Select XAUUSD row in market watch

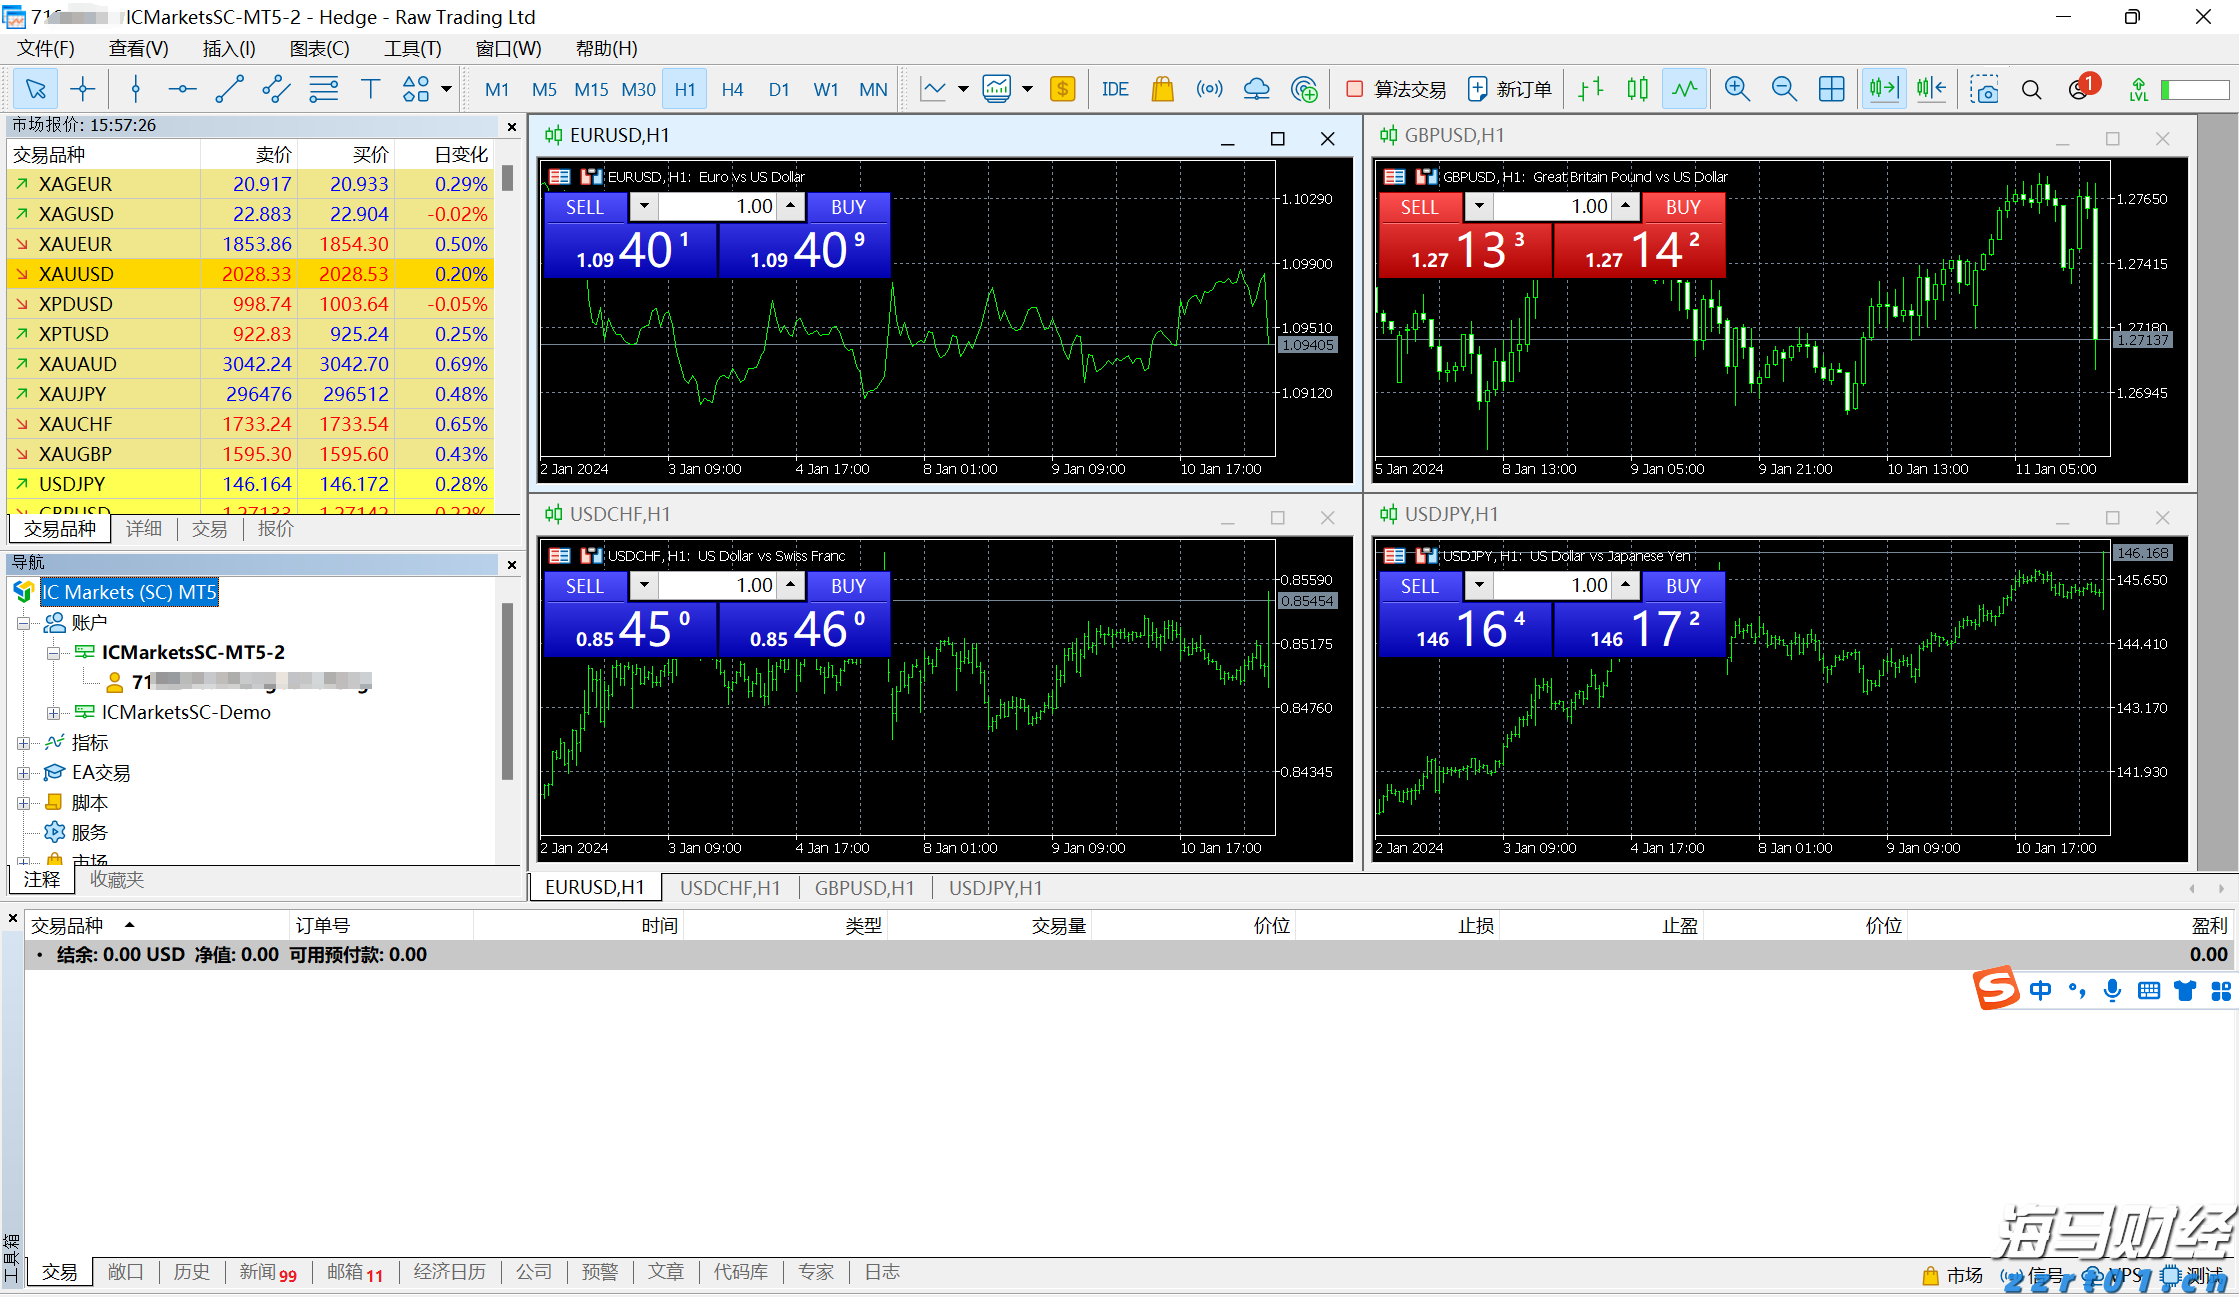76,274
